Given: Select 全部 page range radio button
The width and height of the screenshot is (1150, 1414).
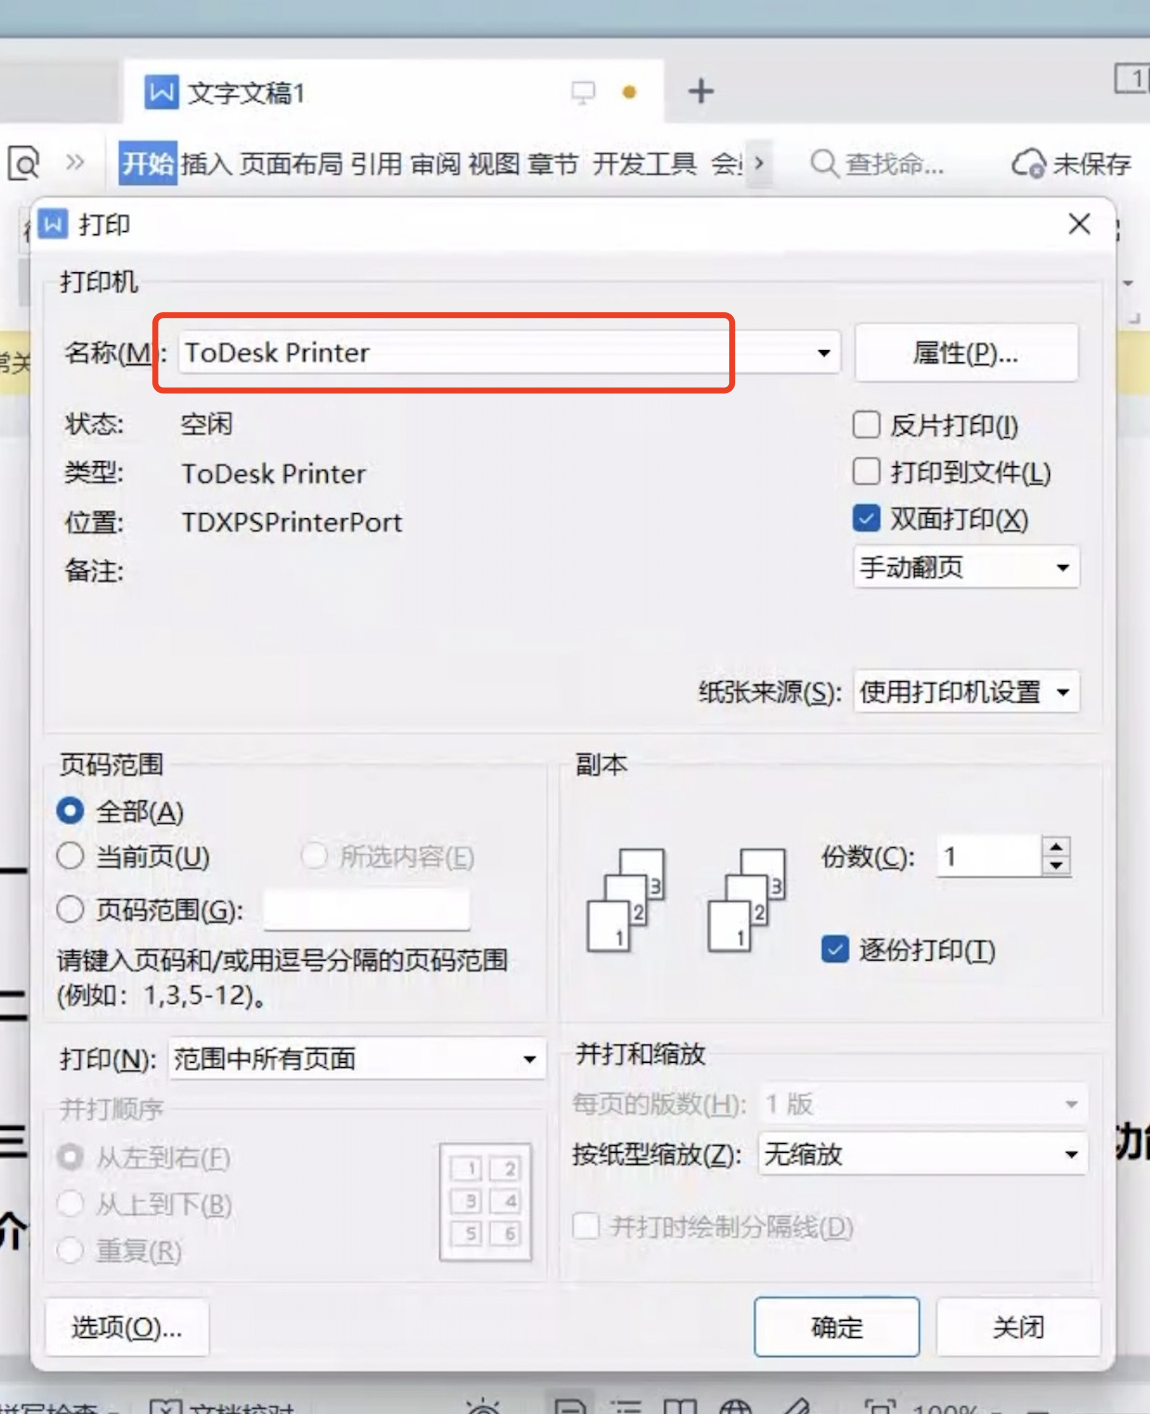Looking at the screenshot, I should tap(70, 810).
